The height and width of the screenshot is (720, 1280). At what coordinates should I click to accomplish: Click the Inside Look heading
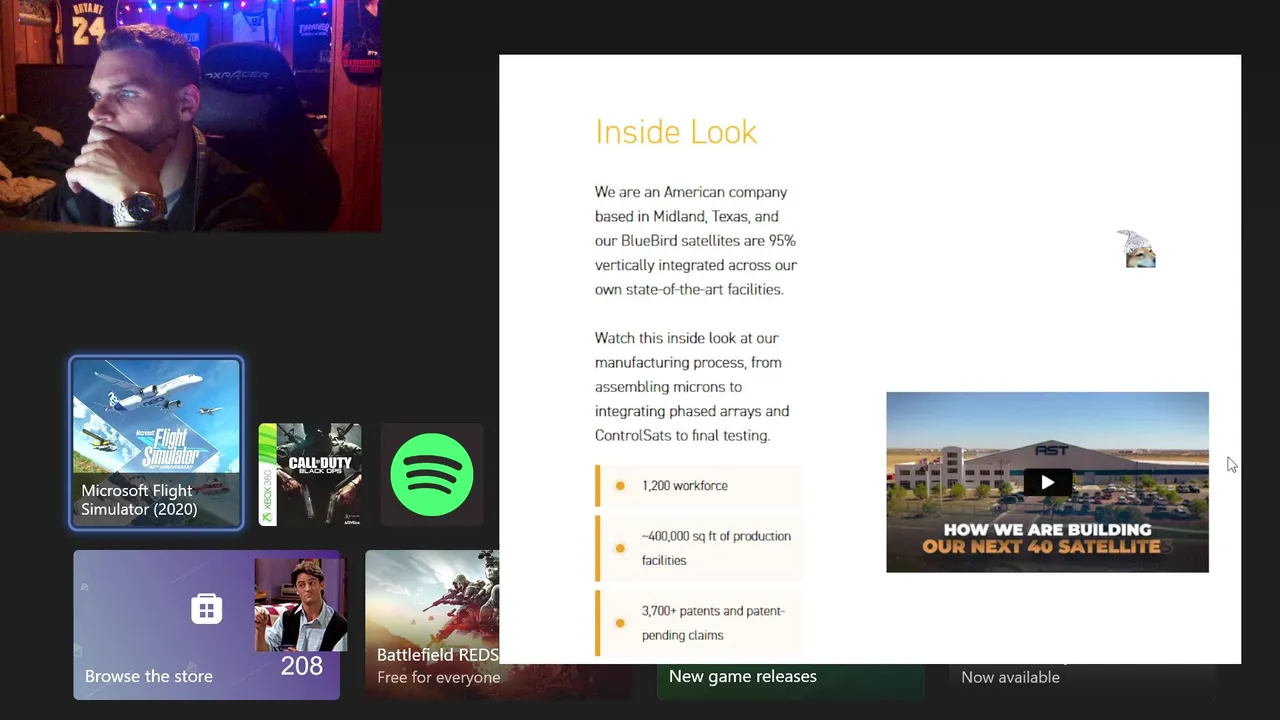coord(676,132)
